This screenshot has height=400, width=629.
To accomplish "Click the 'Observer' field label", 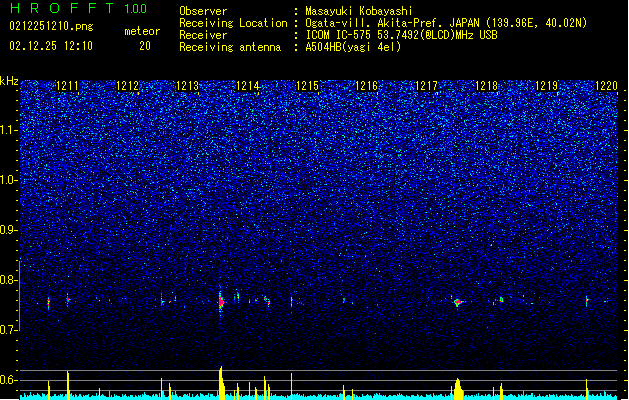I will (x=203, y=11).
